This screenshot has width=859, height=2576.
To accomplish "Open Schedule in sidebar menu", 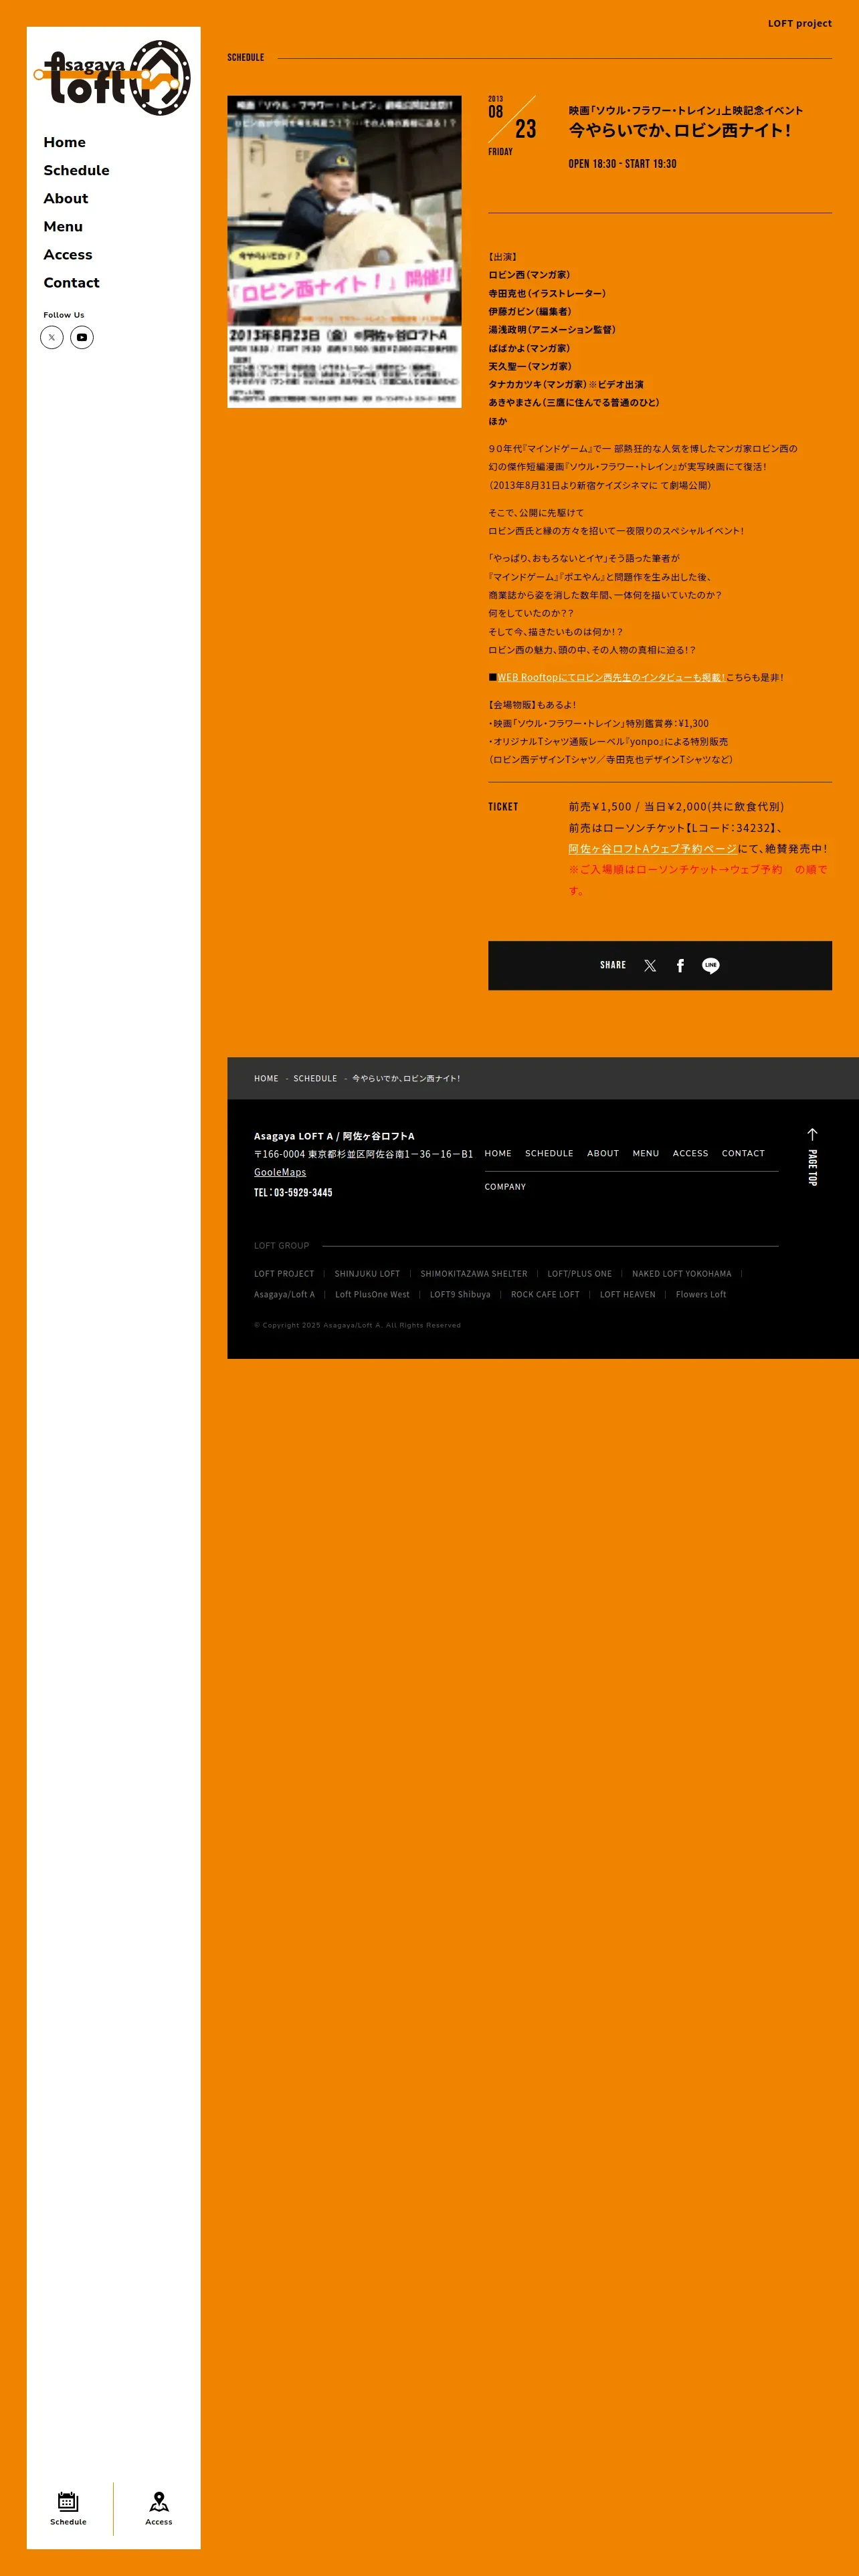I will tap(76, 170).
